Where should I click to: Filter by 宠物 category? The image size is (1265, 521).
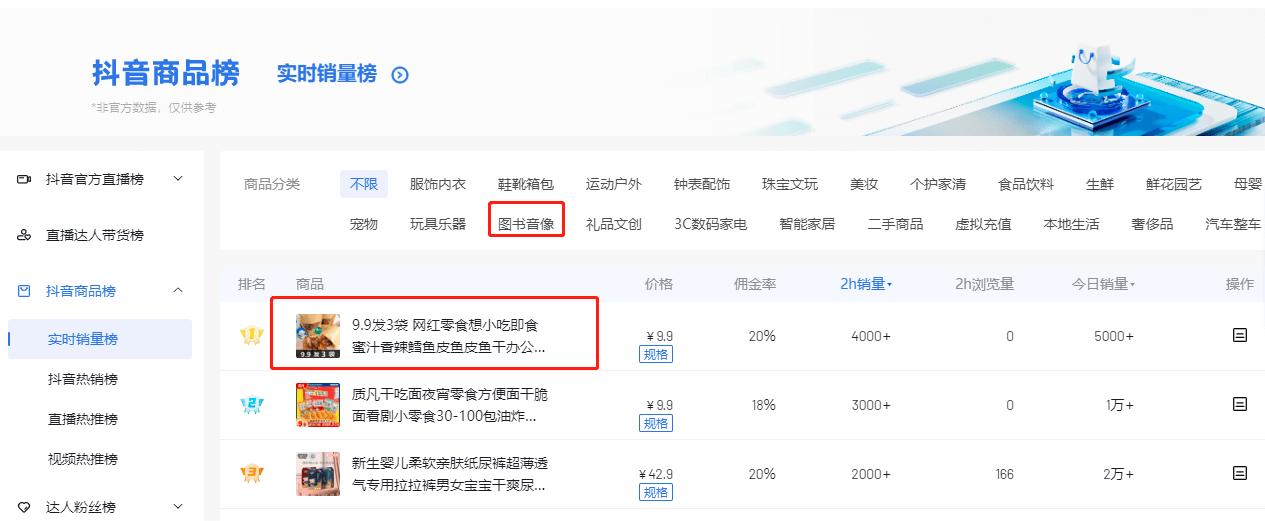364,224
